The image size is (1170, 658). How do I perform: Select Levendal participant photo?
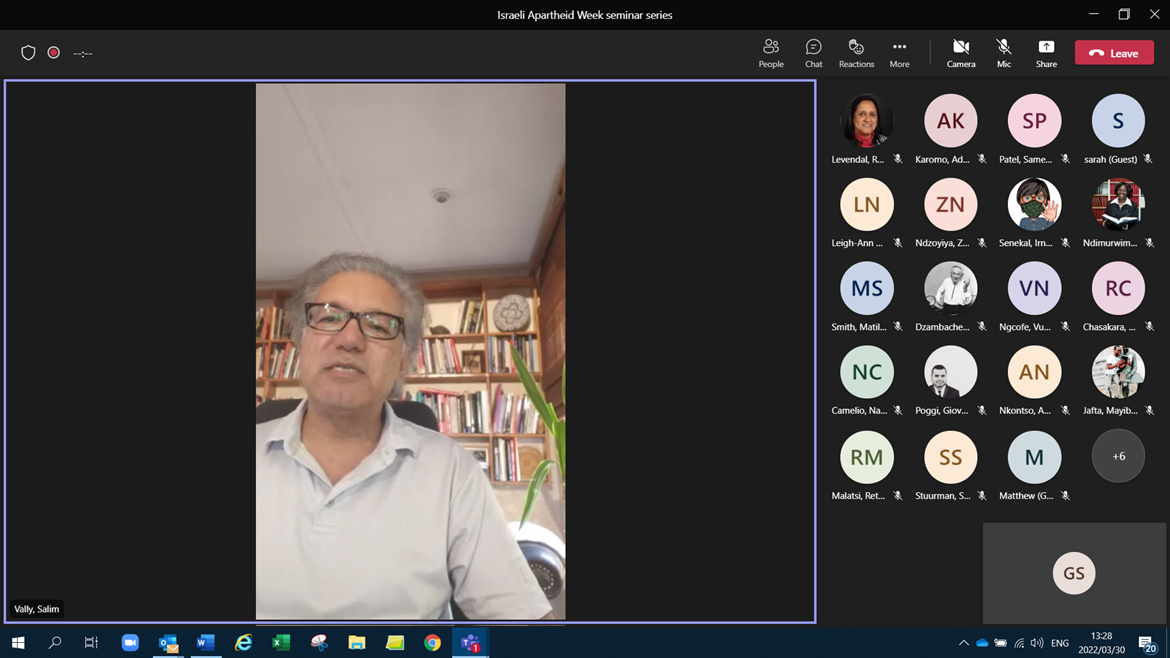point(866,120)
